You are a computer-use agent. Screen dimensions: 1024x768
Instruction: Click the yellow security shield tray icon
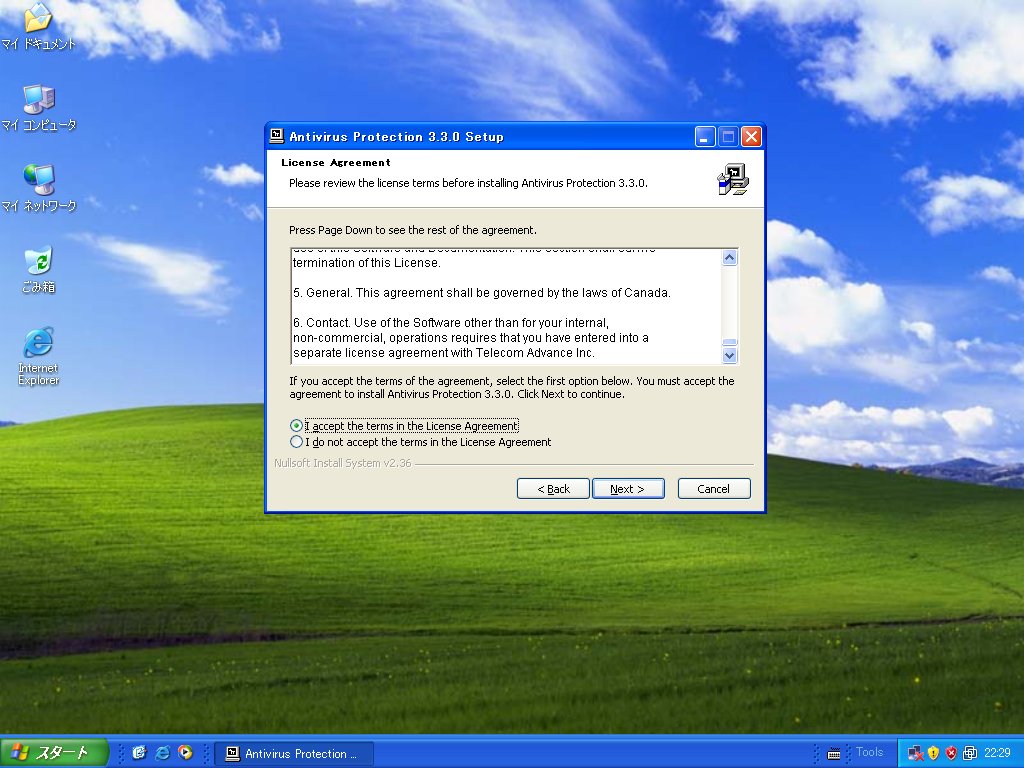[934, 754]
